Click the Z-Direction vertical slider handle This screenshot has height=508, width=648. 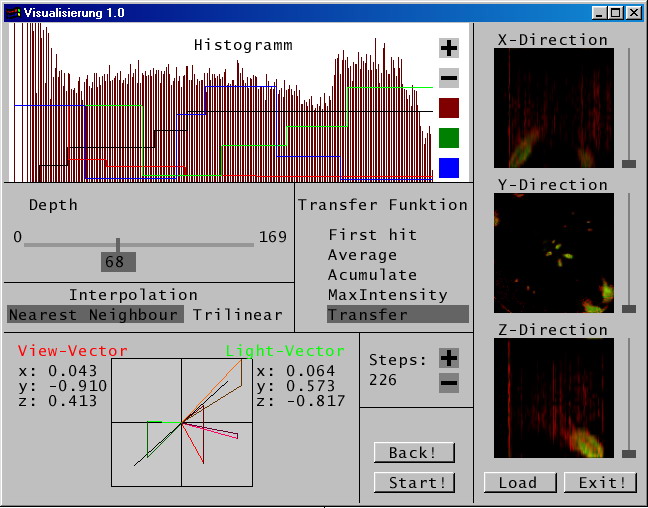pos(629,454)
